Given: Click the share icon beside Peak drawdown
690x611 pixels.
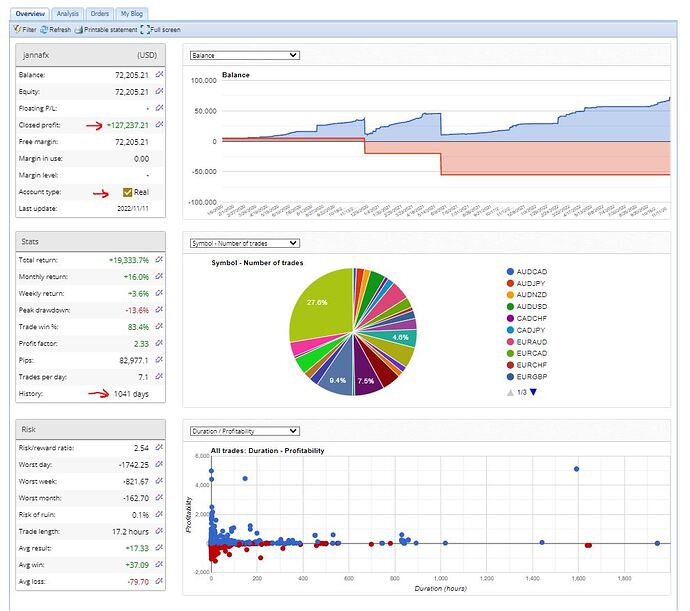Looking at the screenshot, I should pyautogui.click(x=159, y=310).
